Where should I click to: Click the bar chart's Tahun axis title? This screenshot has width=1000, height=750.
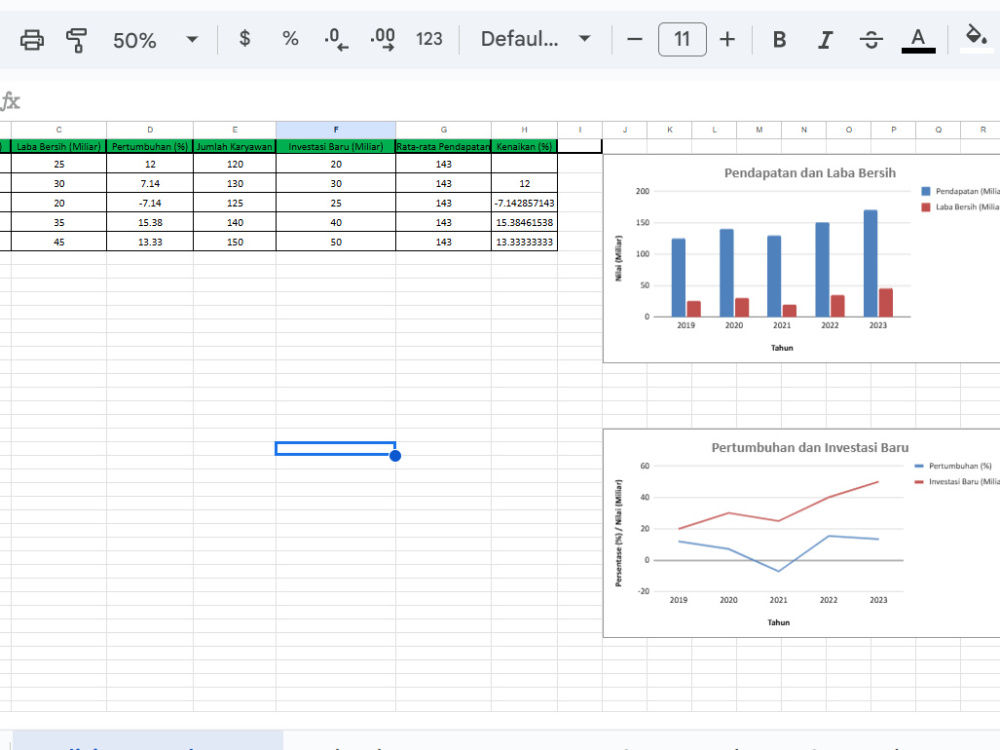click(x=782, y=348)
